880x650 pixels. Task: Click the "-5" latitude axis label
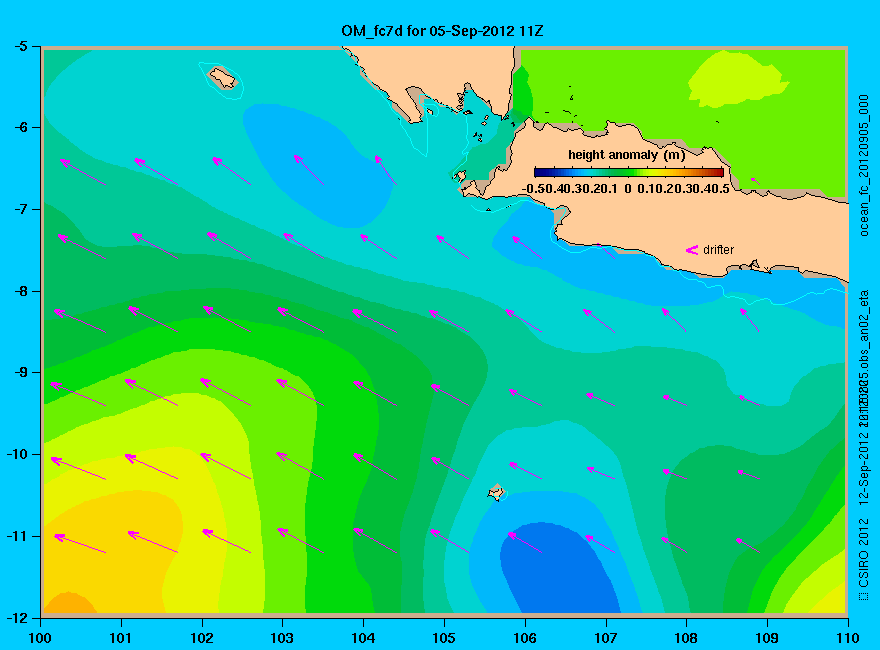[20, 46]
